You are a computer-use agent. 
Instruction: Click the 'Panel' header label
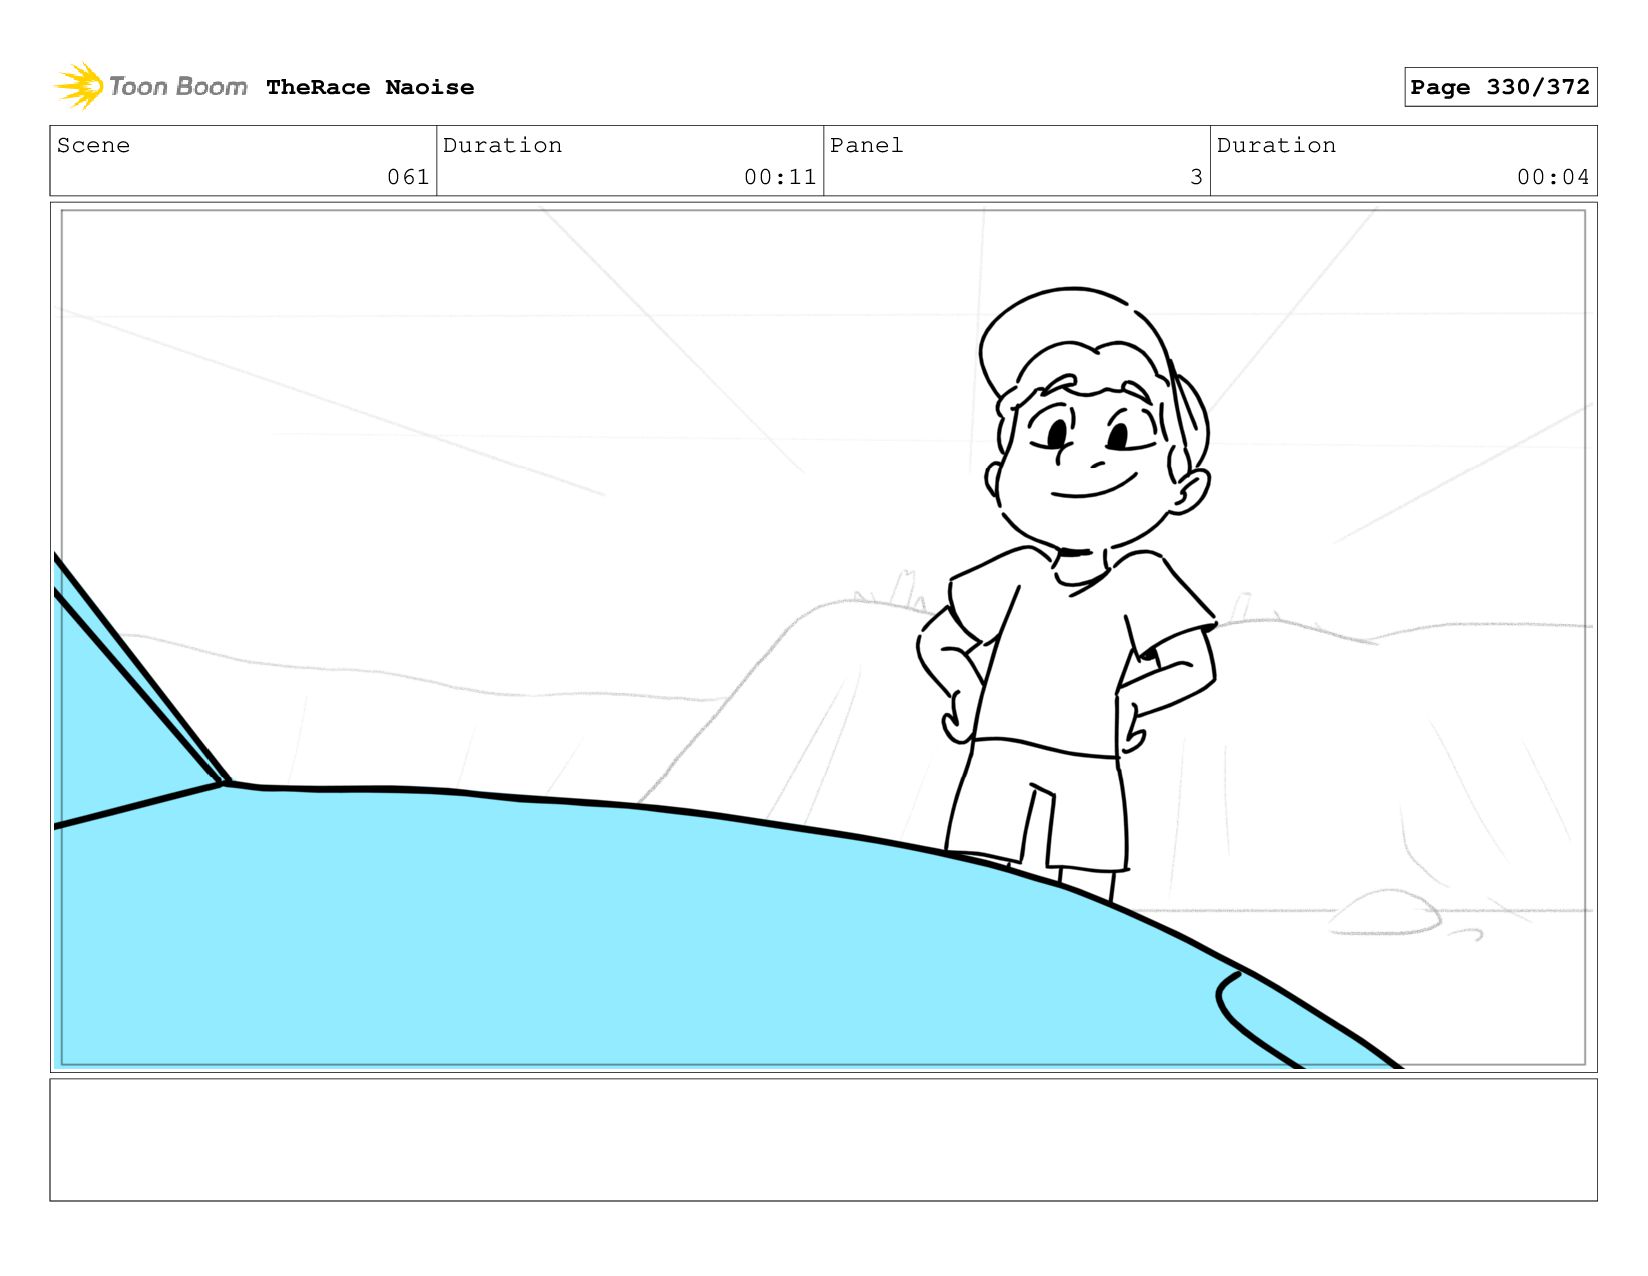tap(866, 145)
